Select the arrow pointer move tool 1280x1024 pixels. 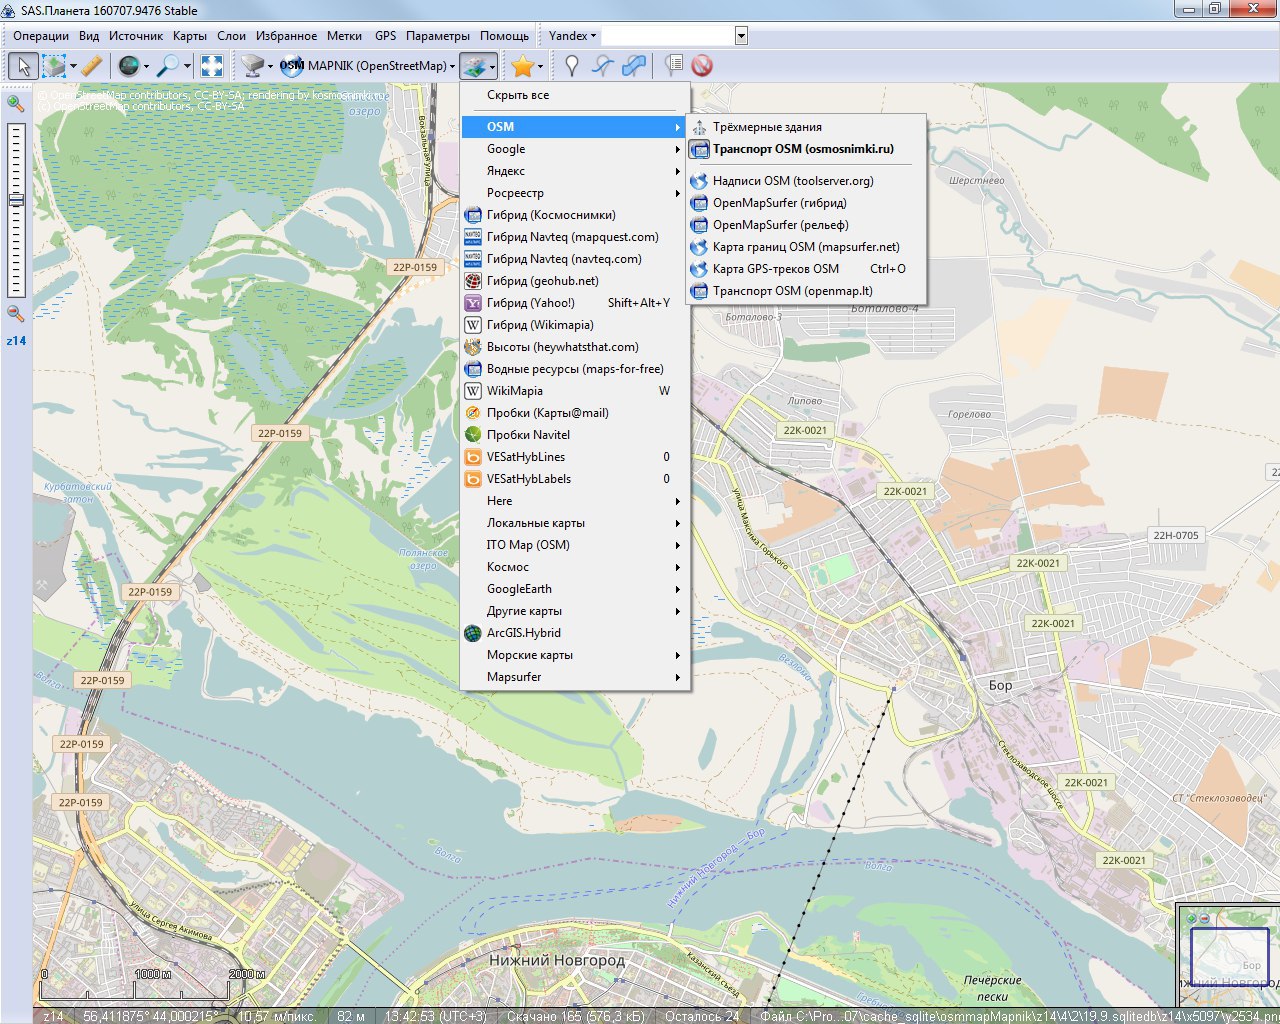pyautogui.click(x=23, y=66)
